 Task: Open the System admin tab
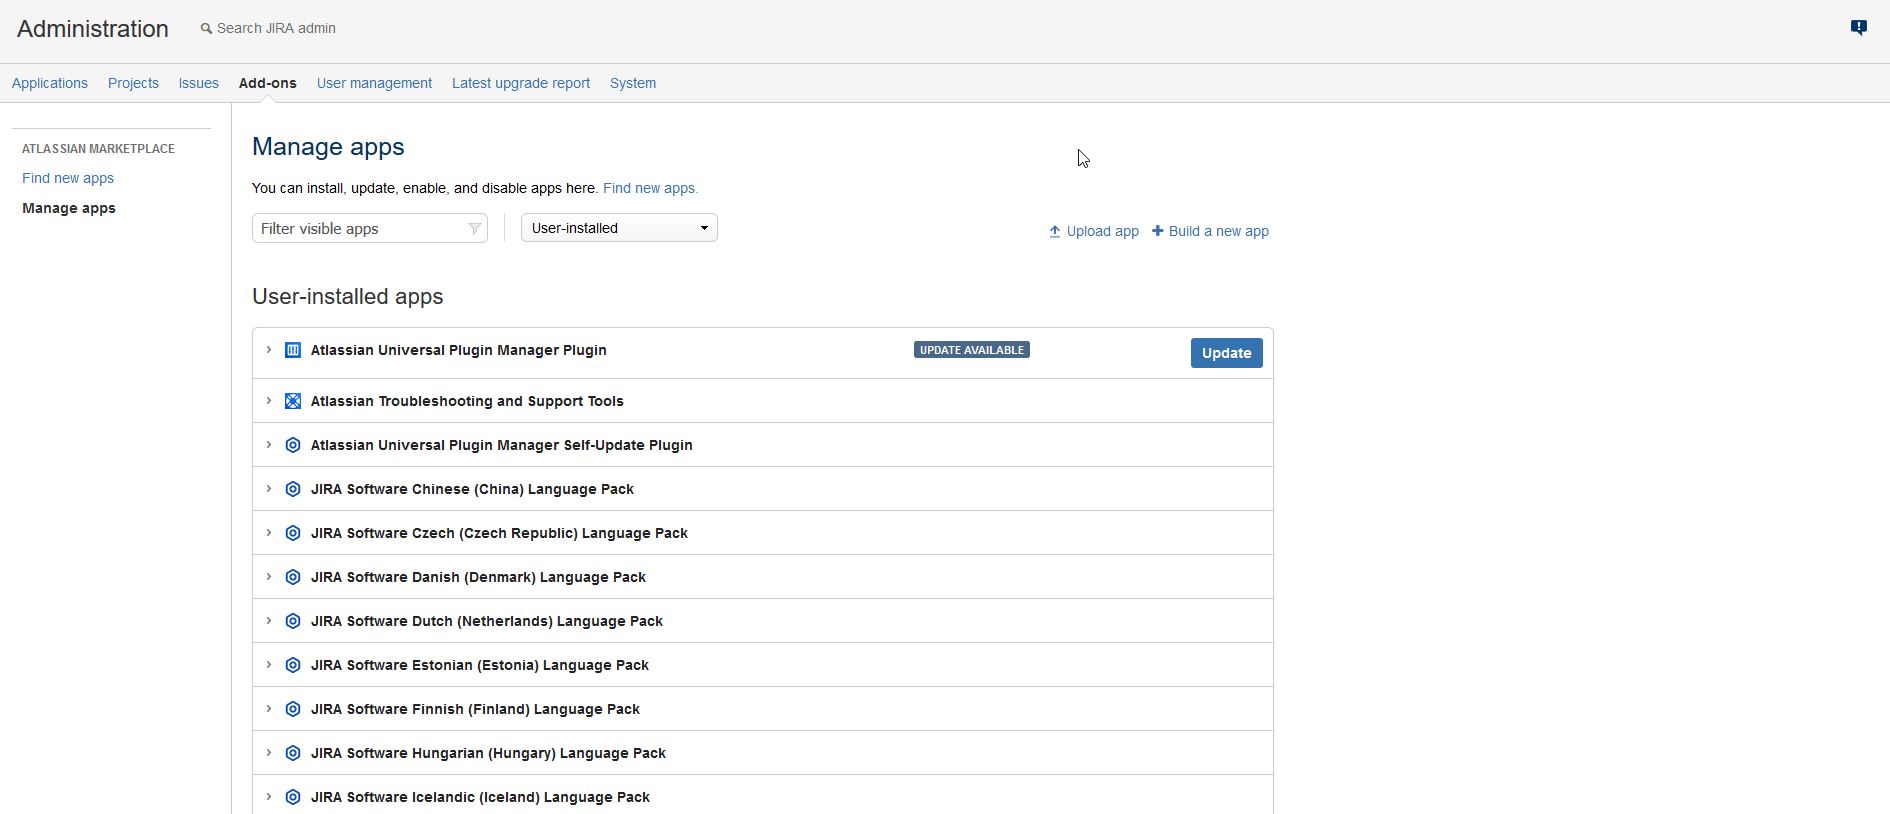click(x=633, y=83)
